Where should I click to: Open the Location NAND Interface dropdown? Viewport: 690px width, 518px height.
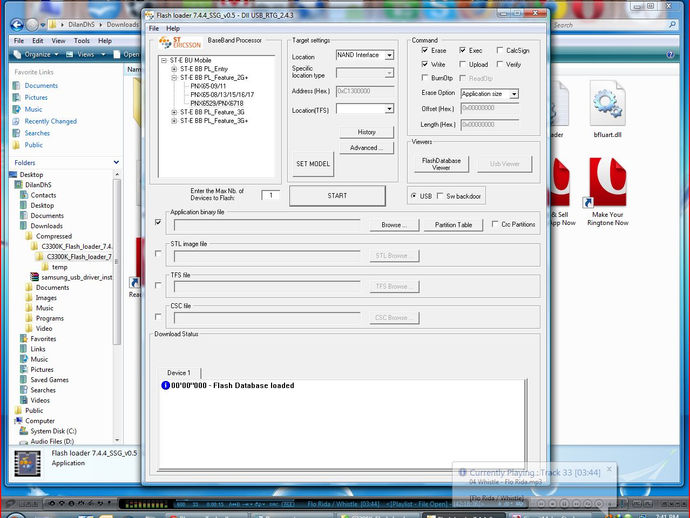coord(389,55)
